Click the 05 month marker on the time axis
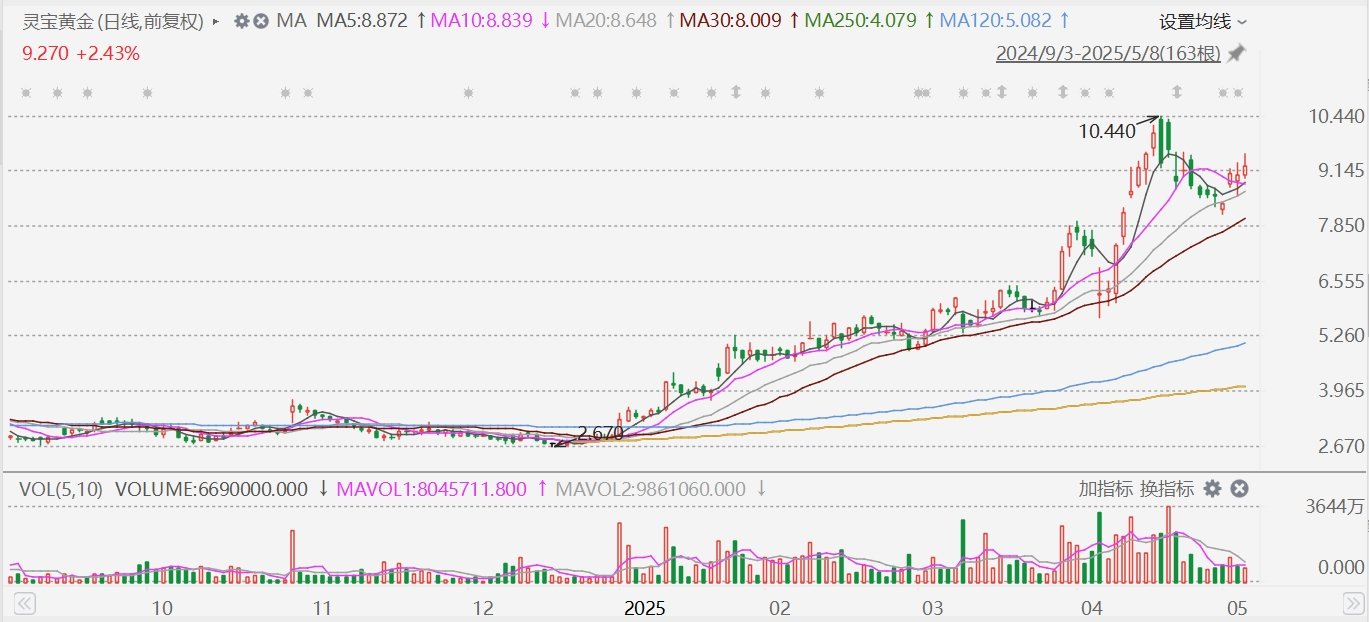1369x622 pixels. tap(1237, 608)
